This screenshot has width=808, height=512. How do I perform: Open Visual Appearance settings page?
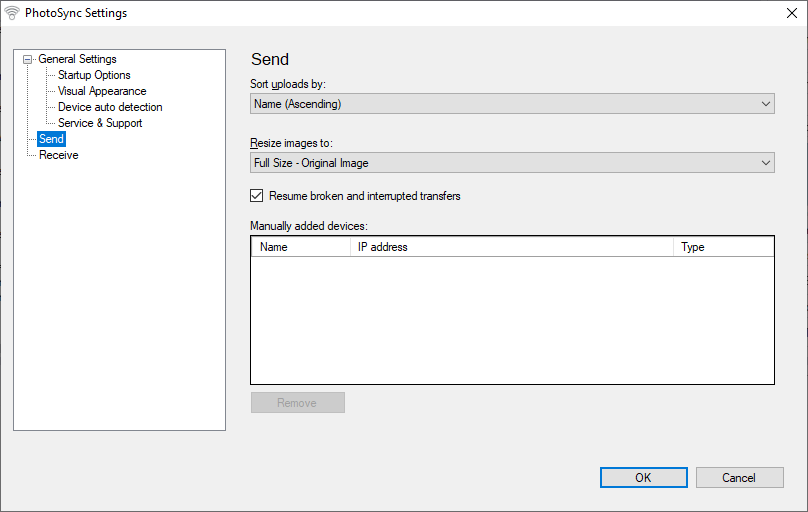(x=102, y=91)
